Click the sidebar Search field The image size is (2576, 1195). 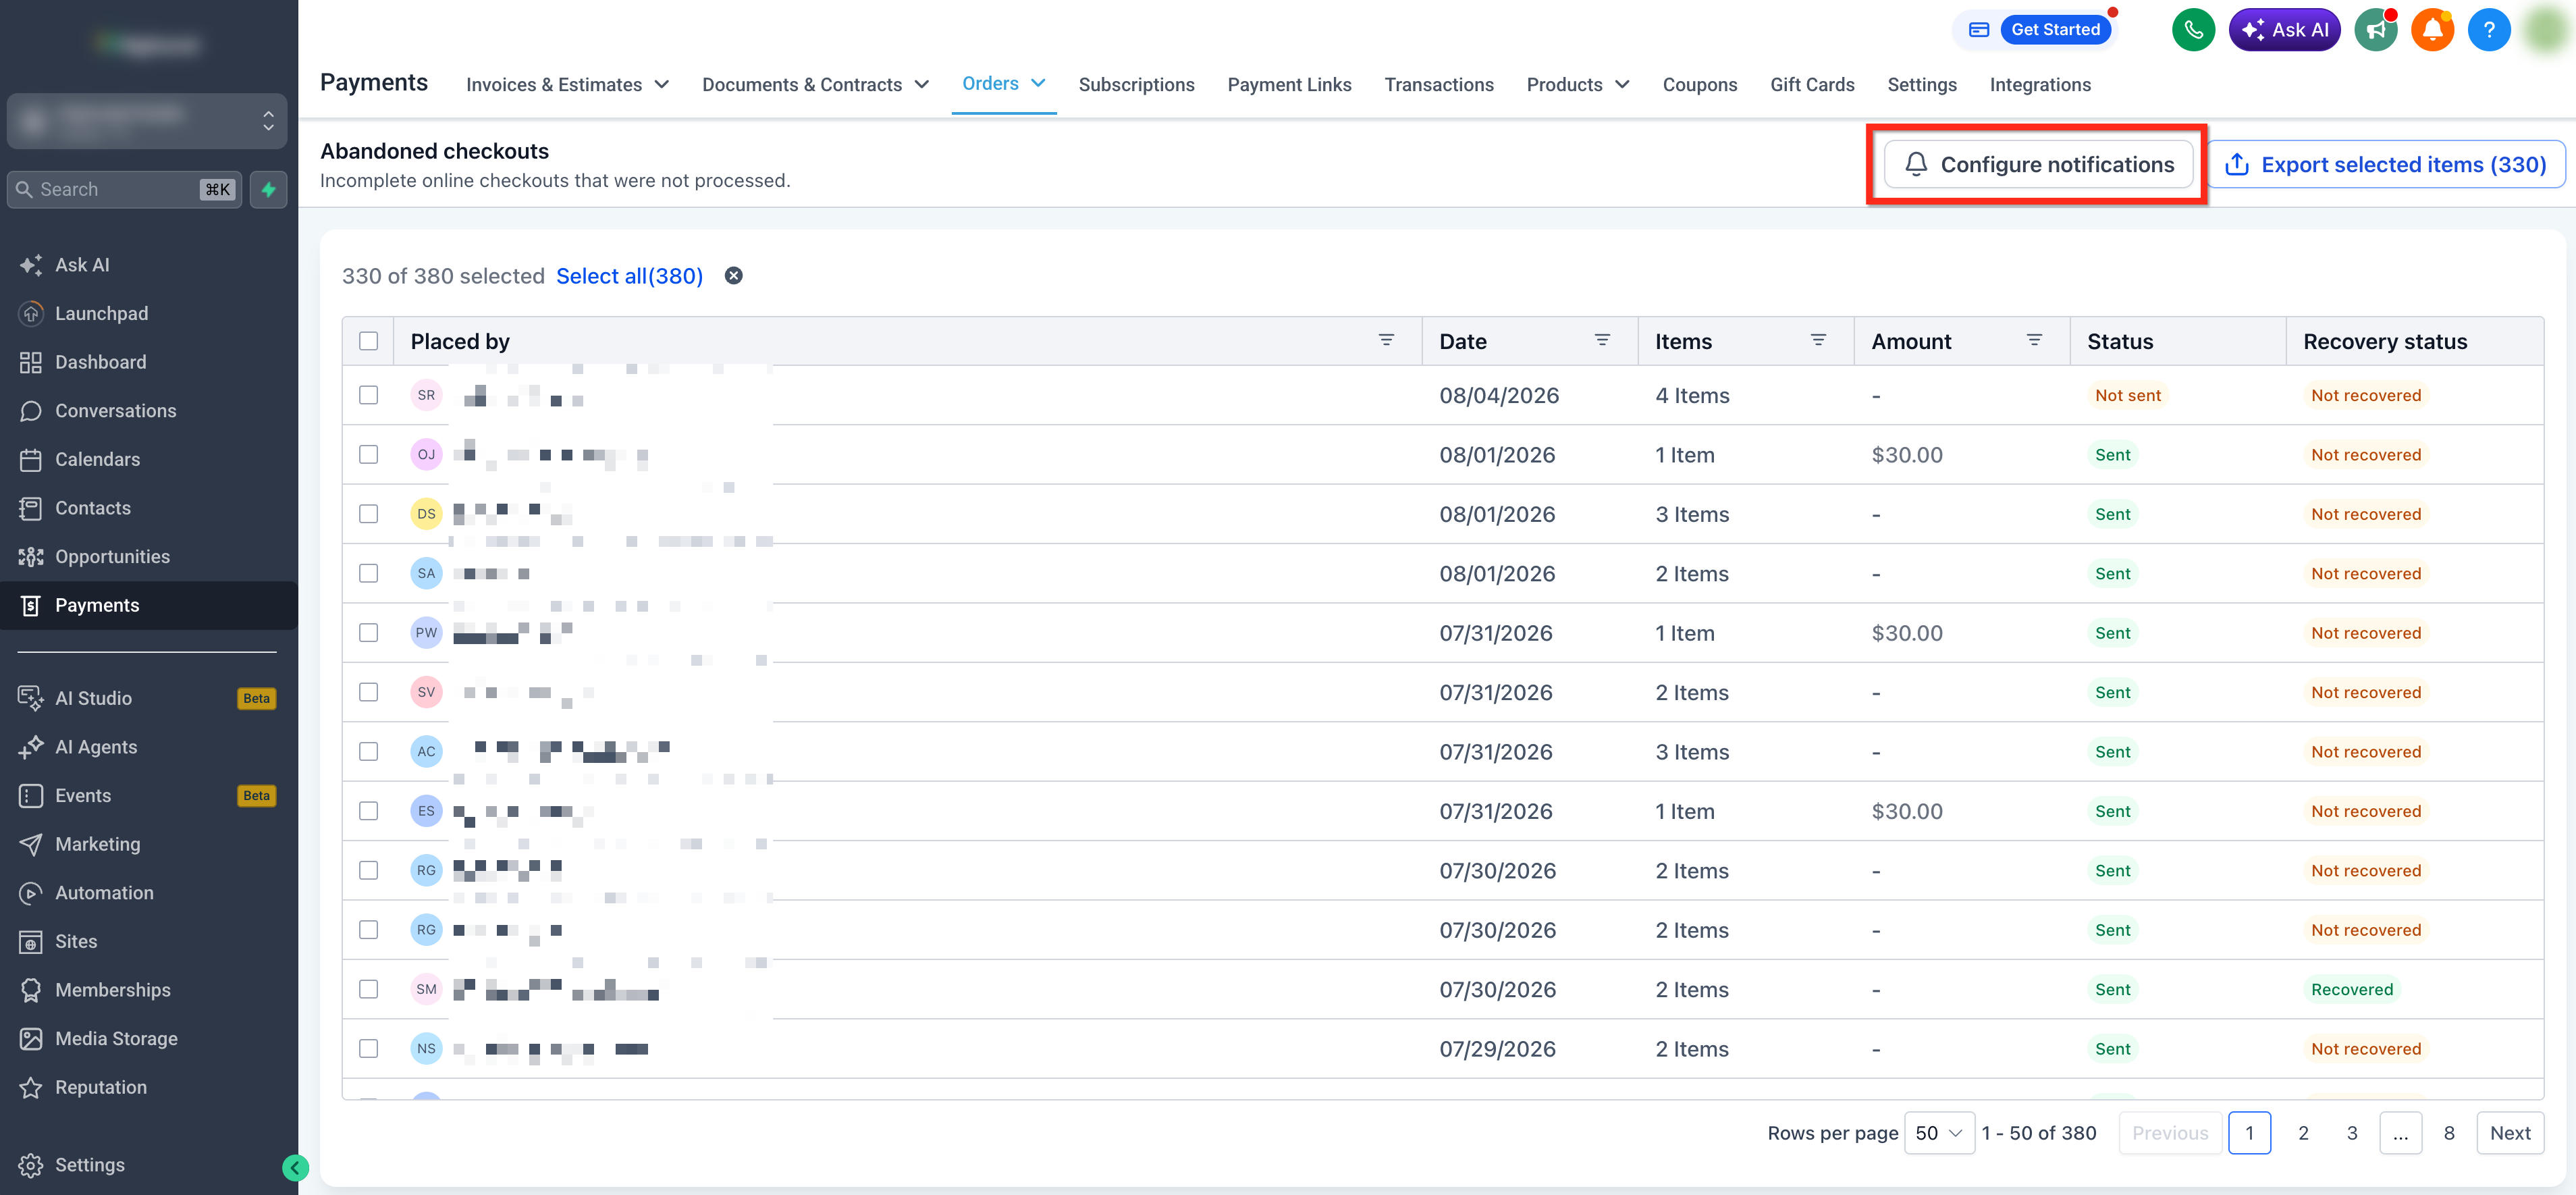click(x=124, y=189)
